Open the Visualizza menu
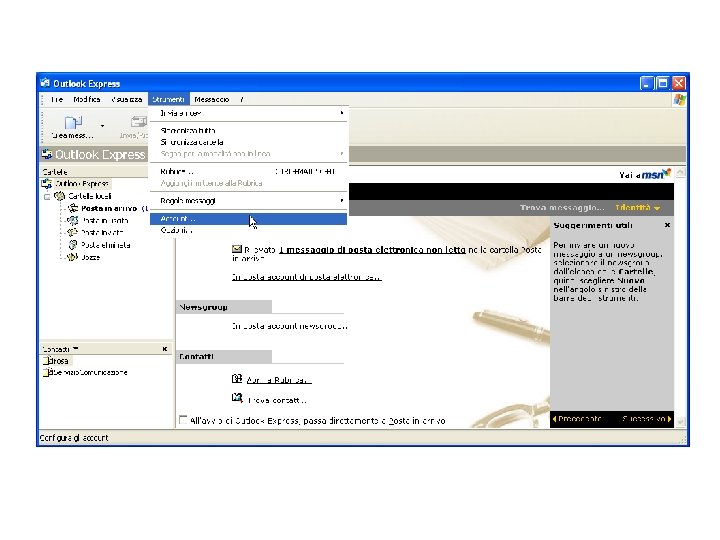Viewport: 720px width, 540px height. click(126, 99)
